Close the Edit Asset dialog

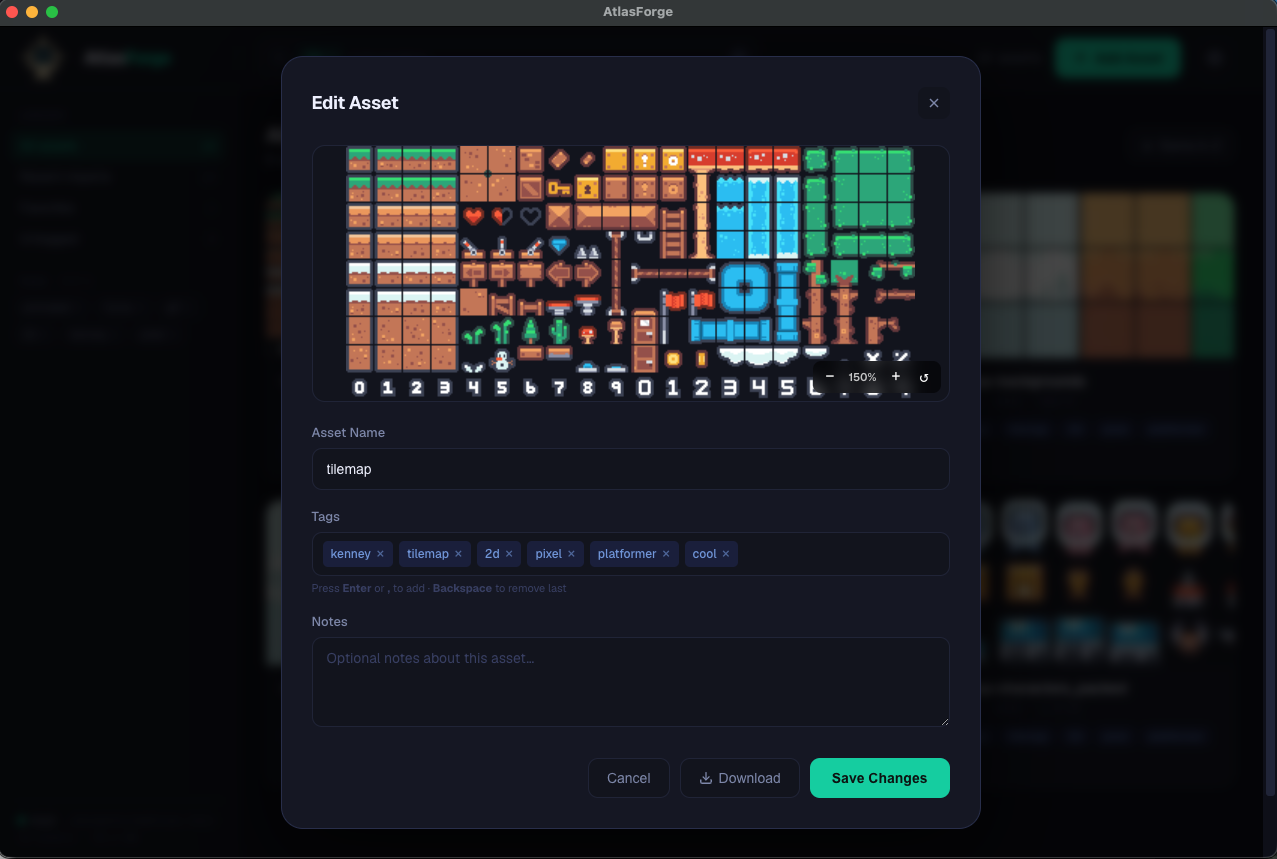933,103
